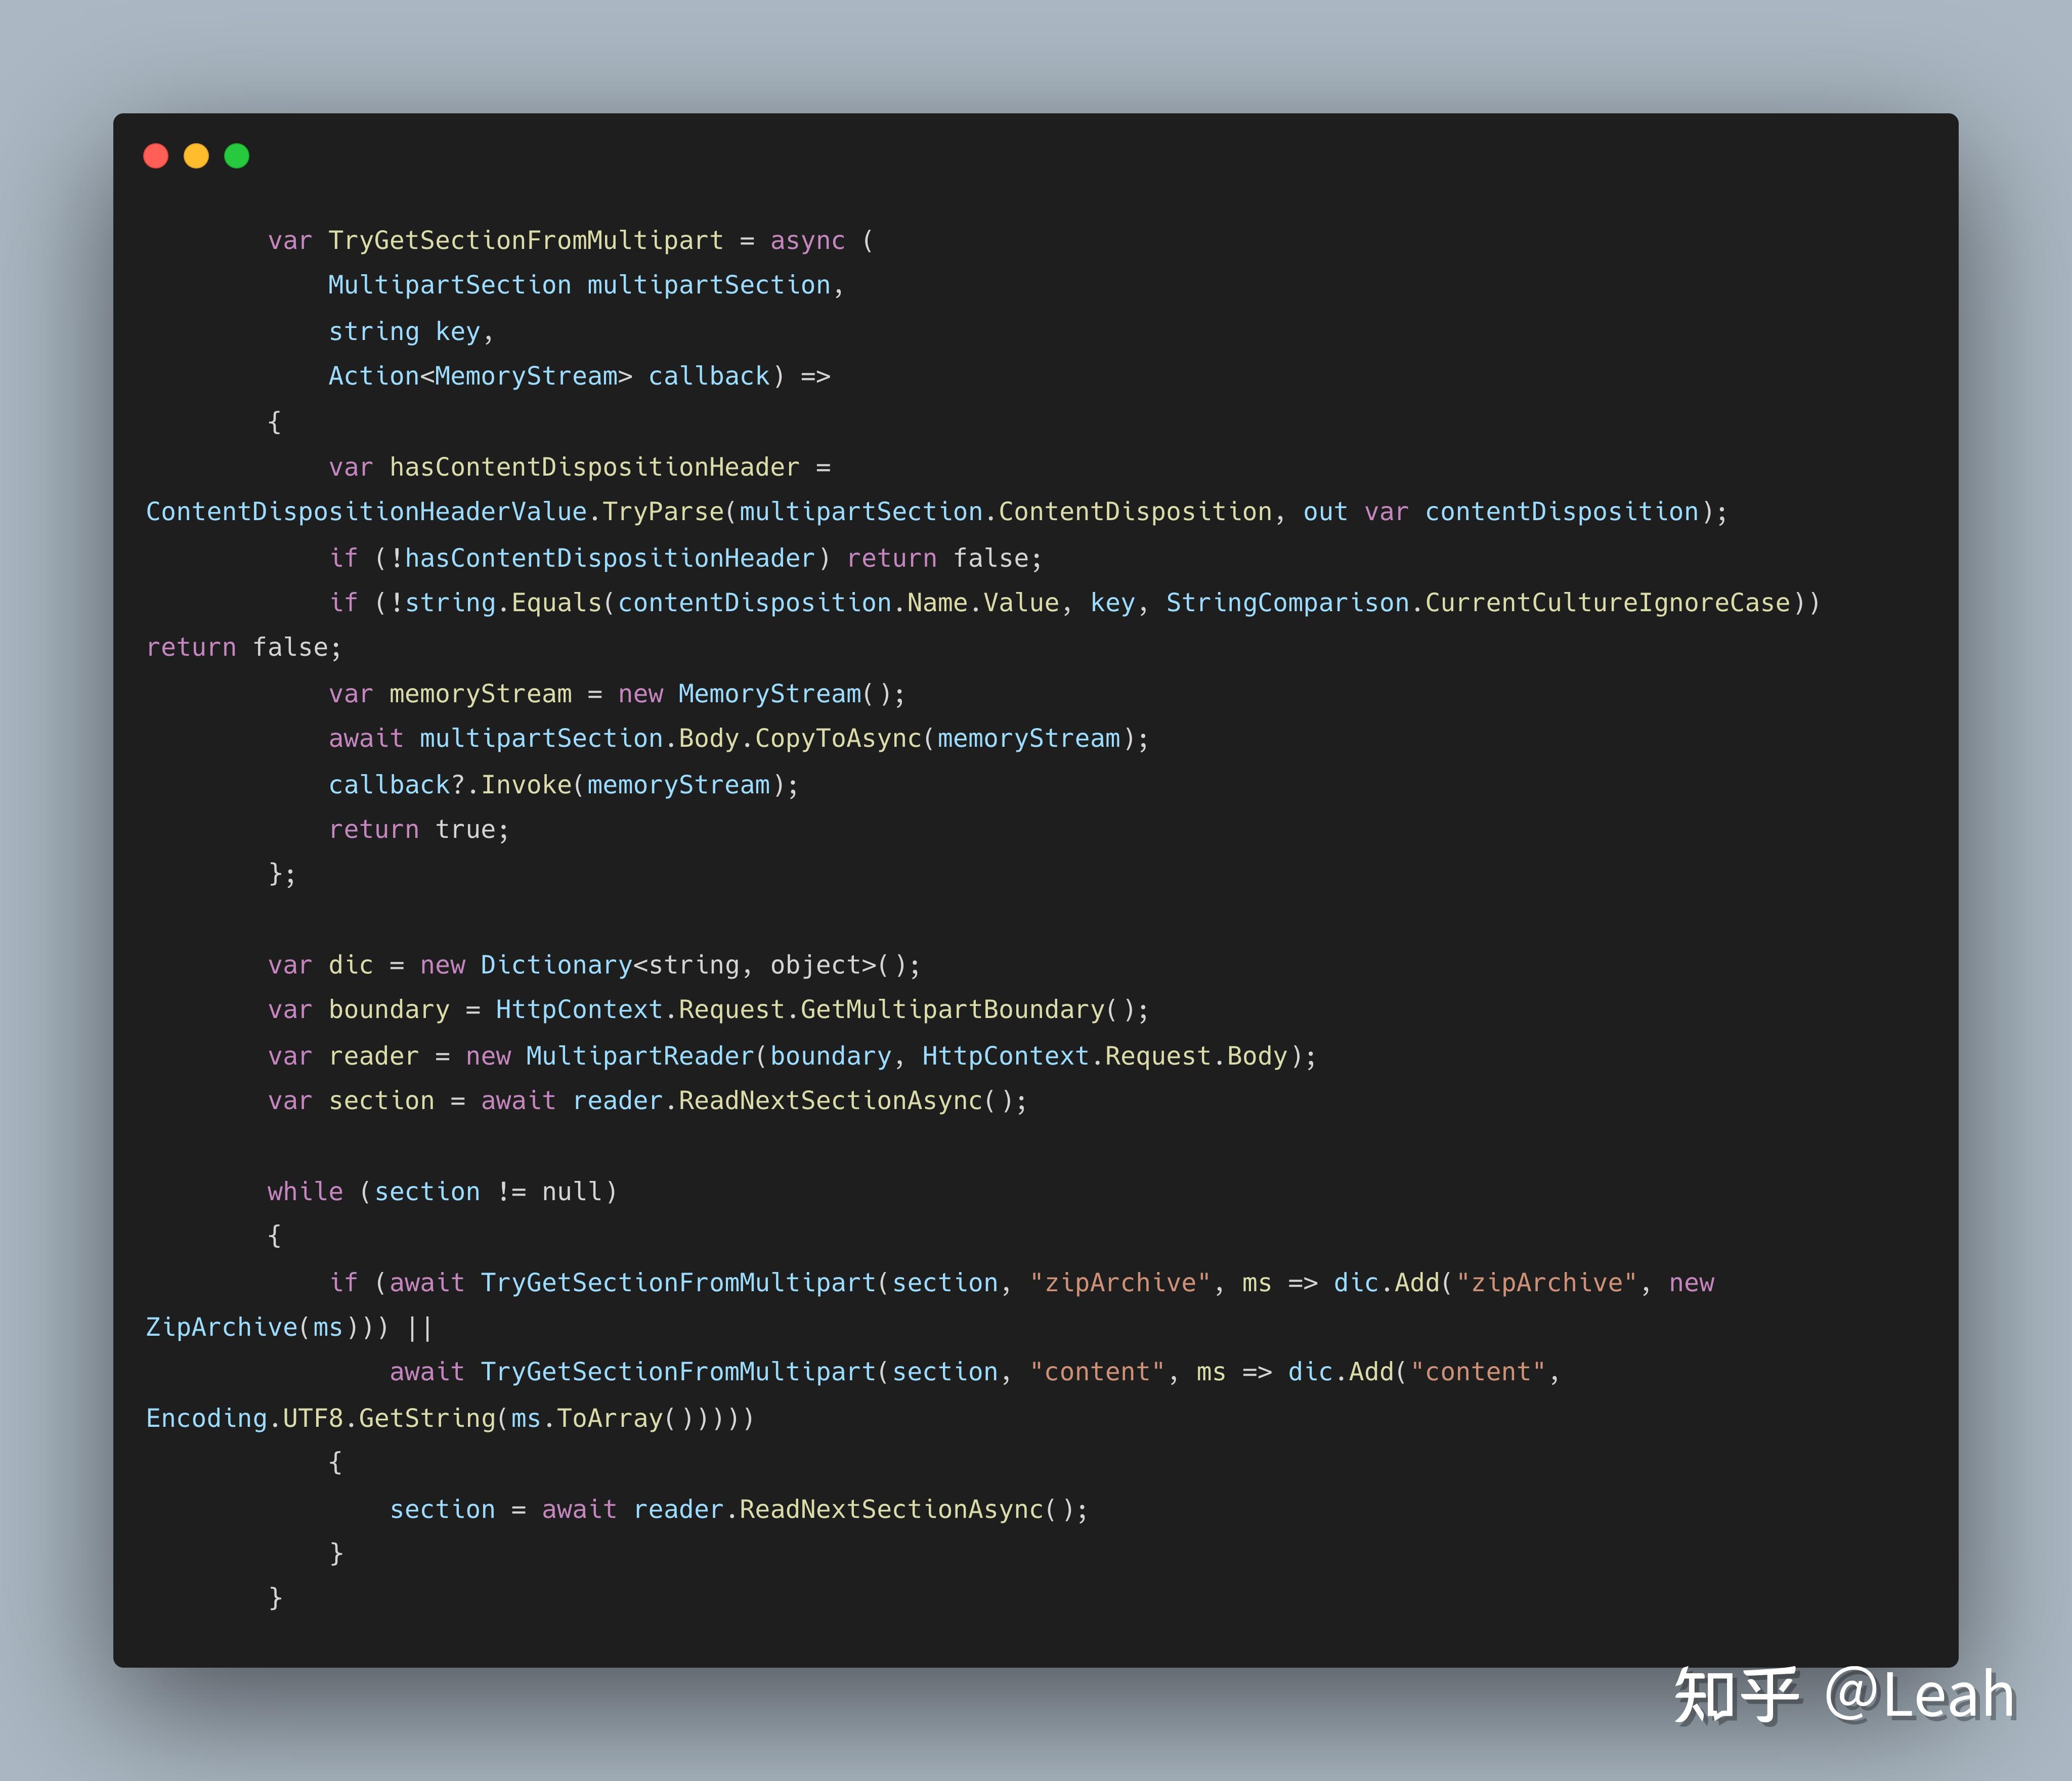2072x1781 pixels.
Task: Click "var dic = new Dictionary<string, object>();" line
Action: coord(594,965)
